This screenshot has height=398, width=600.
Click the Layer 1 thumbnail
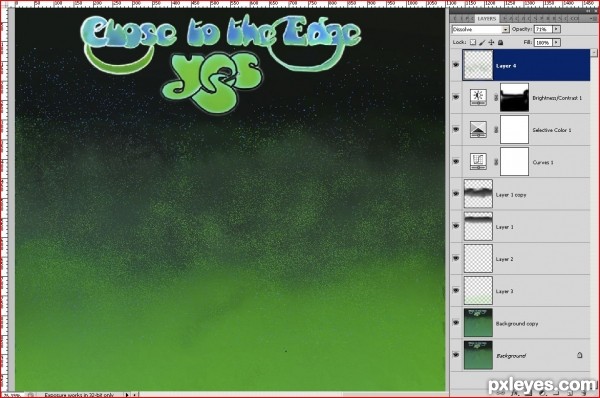(x=478, y=226)
